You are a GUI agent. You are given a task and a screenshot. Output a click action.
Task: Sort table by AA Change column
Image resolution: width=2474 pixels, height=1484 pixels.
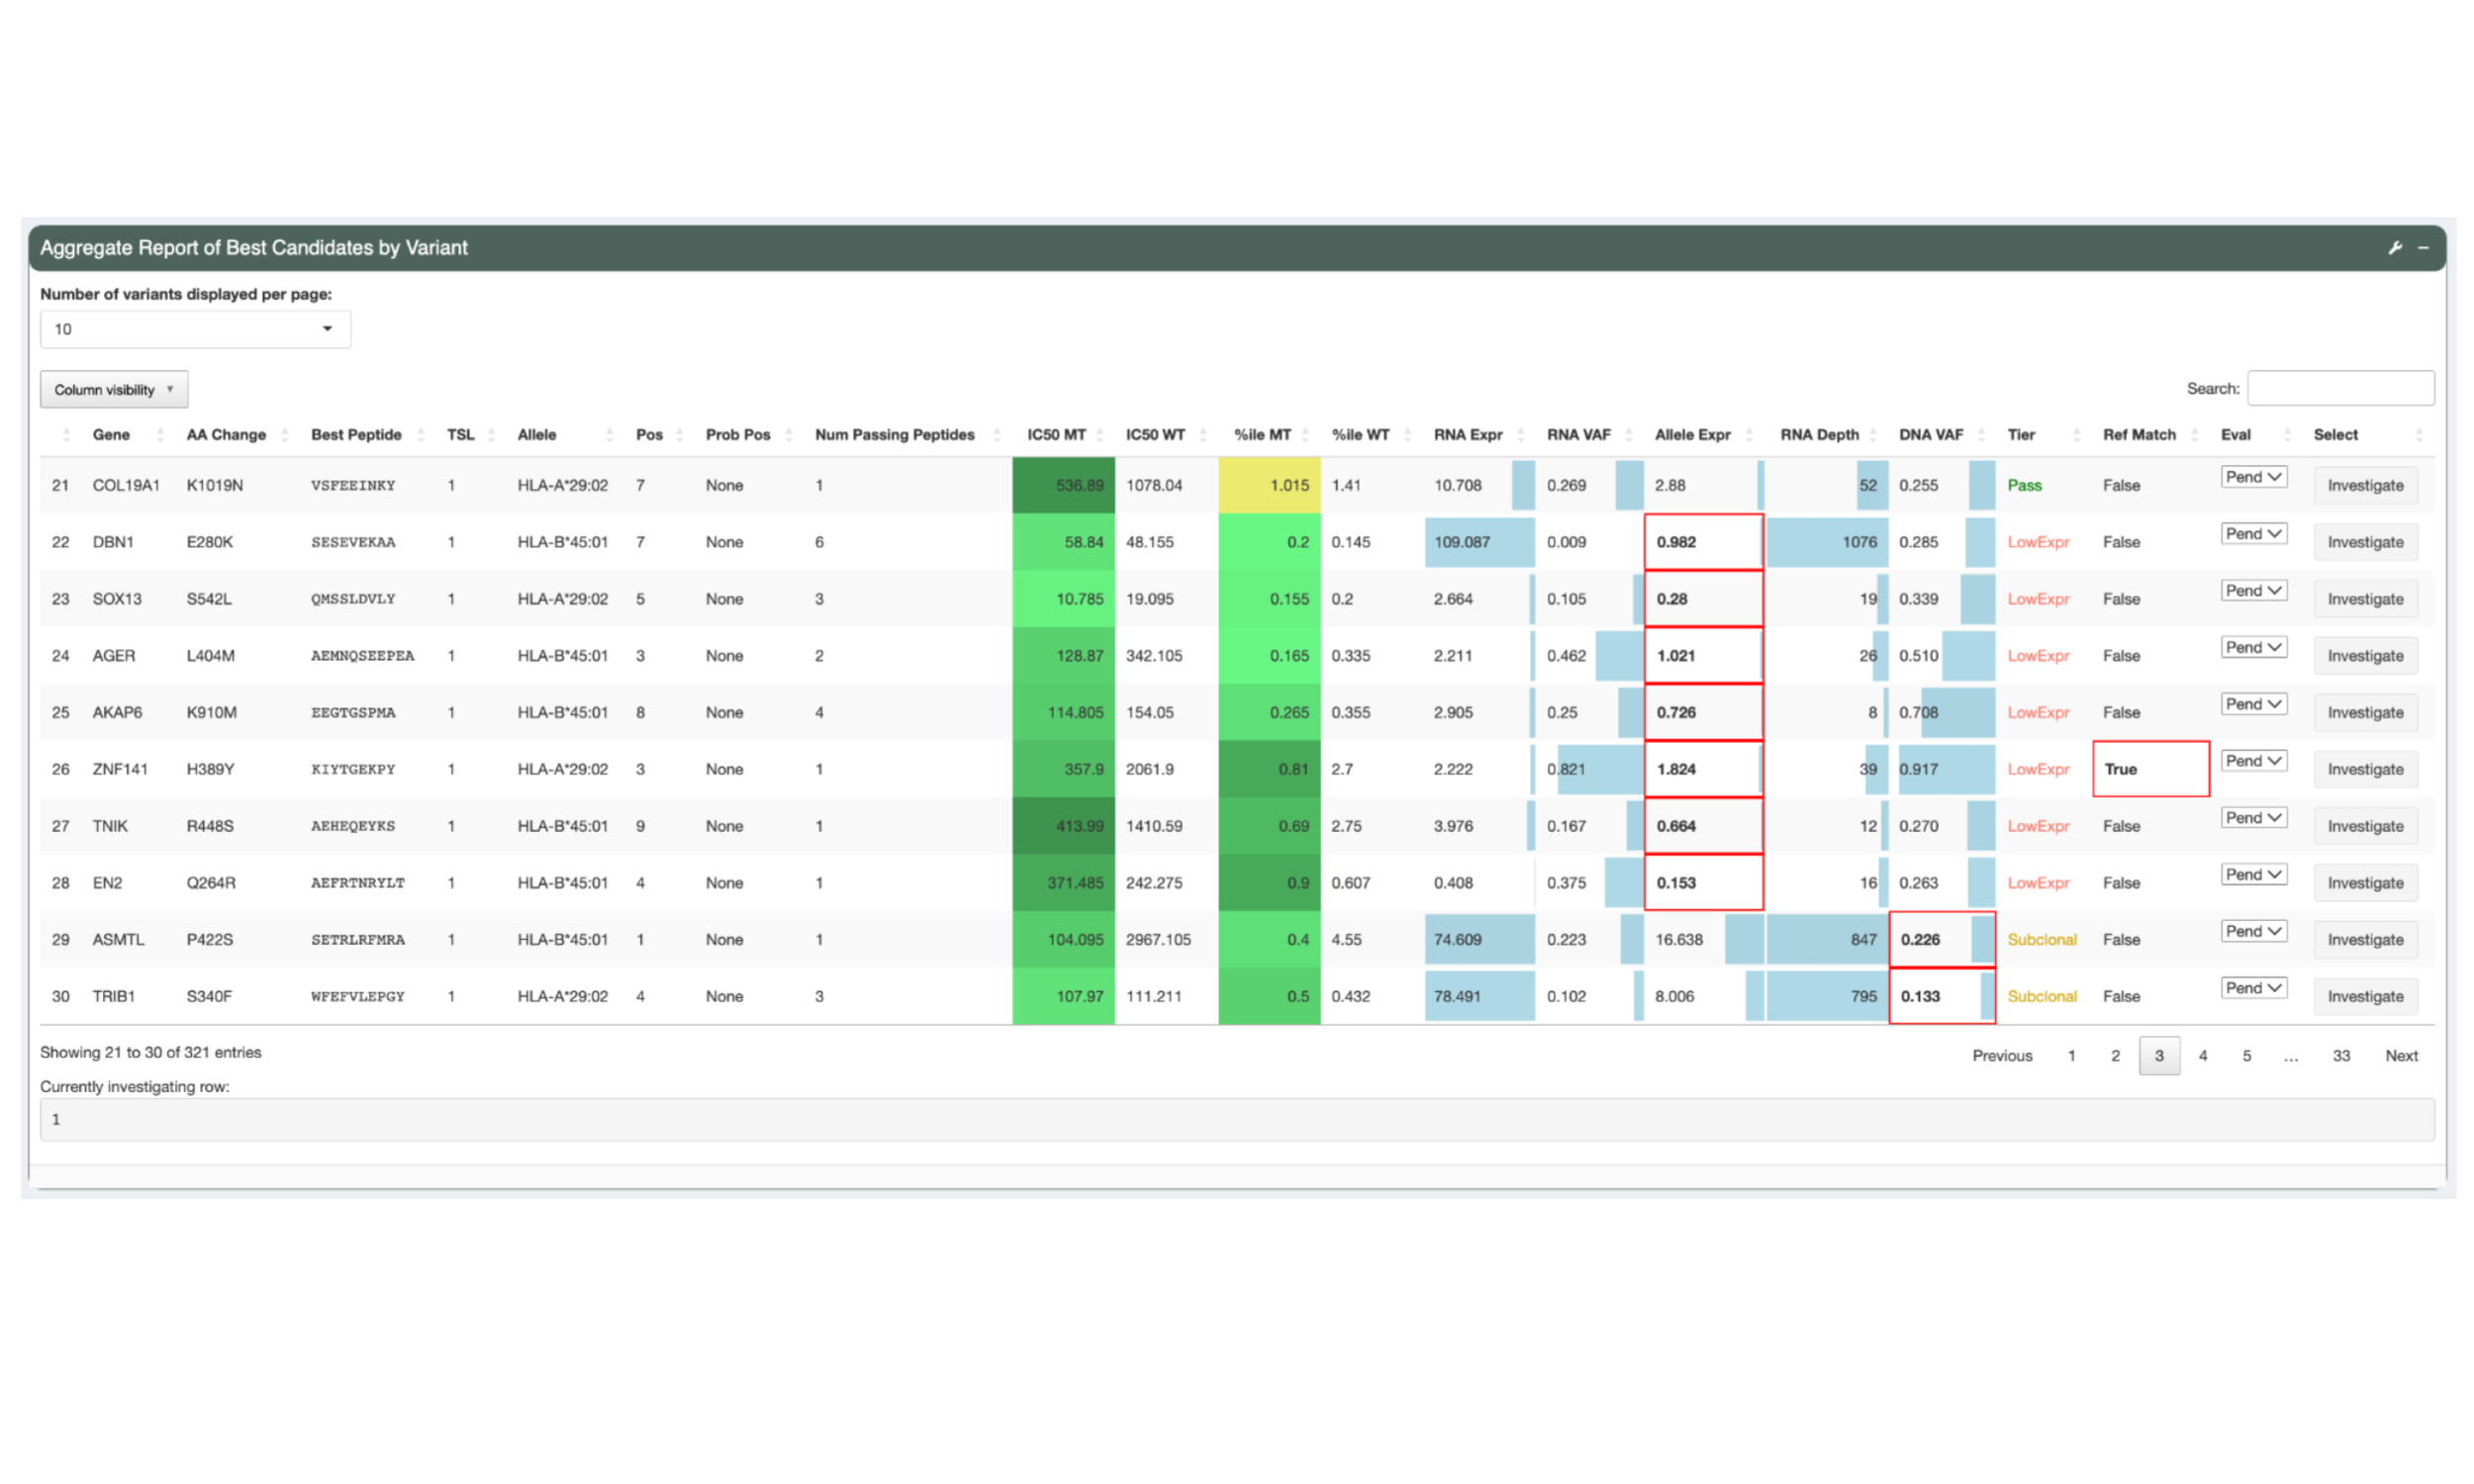(226, 435)
